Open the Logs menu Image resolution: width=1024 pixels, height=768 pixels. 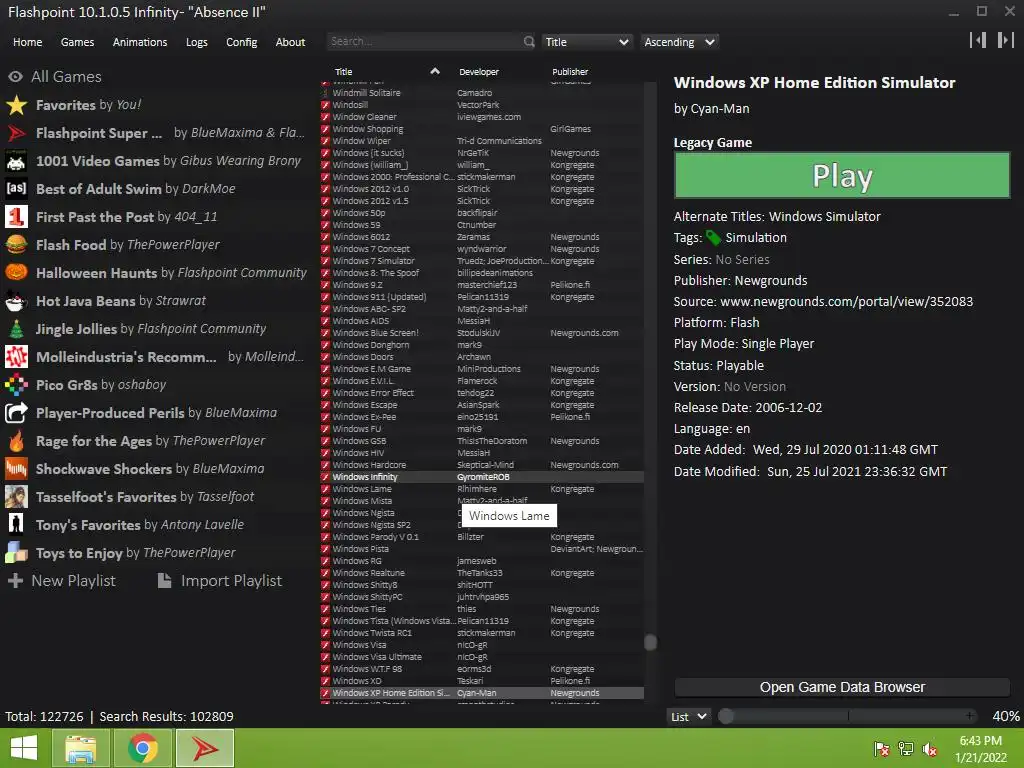197,42
